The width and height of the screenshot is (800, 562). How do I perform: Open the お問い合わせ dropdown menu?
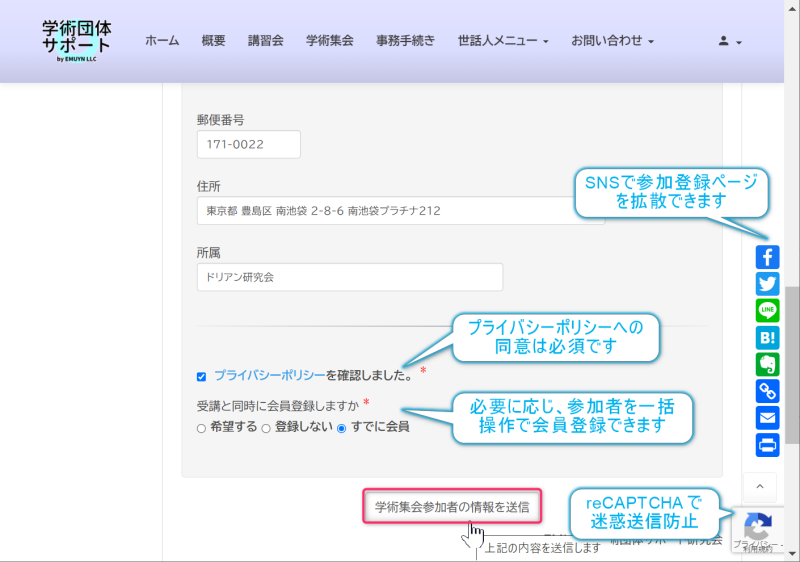pyautogui.click(x=612, y=41)
